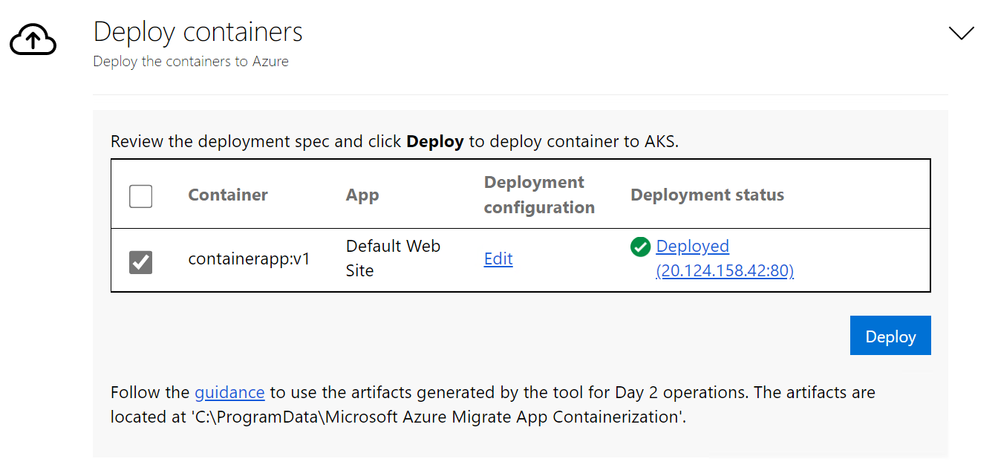
Task: Click the cloud upload icon
Action: (33, 40)
